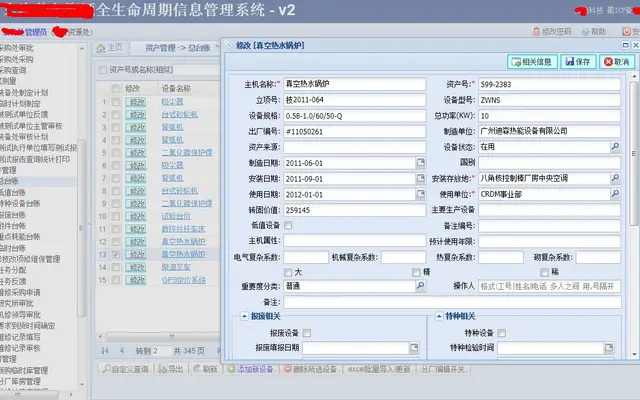
Task: Open the 设备状态 lookup search icon
Action: (615, 147)
